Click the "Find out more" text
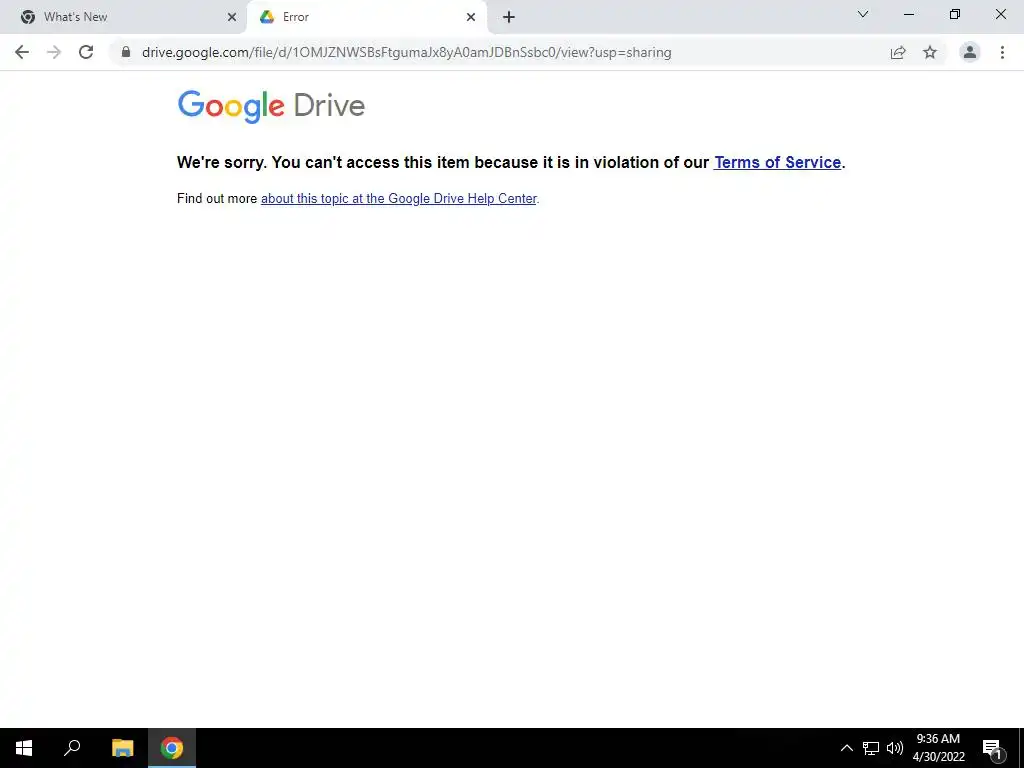The image size is (1024, 768). tap(217, 199)
